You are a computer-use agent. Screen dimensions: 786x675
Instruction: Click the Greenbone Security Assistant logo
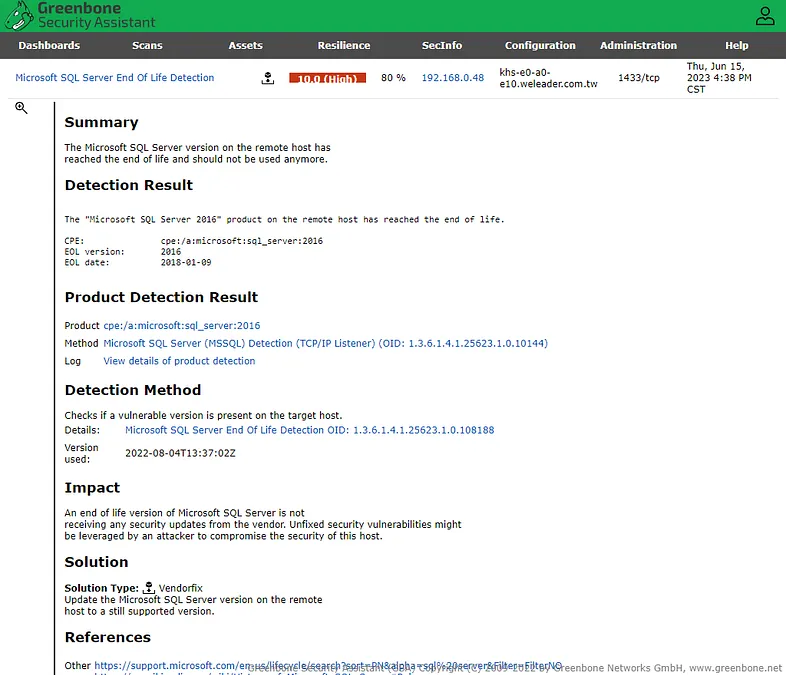(80, 16)
